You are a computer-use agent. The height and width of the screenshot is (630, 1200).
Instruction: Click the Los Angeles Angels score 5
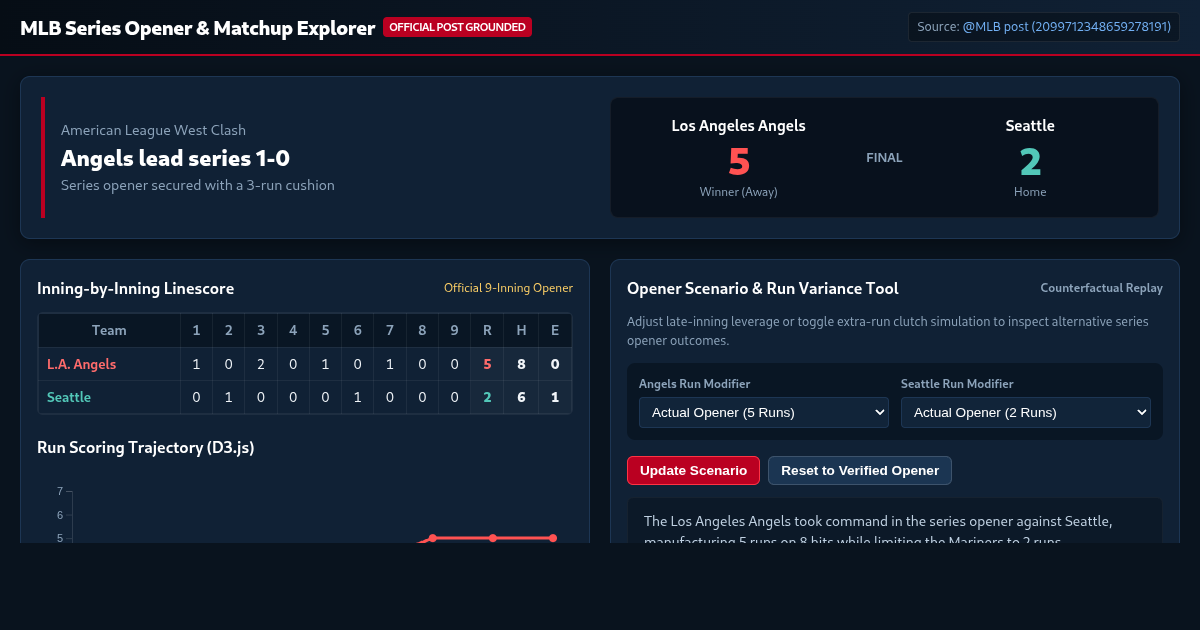(739, 161)
